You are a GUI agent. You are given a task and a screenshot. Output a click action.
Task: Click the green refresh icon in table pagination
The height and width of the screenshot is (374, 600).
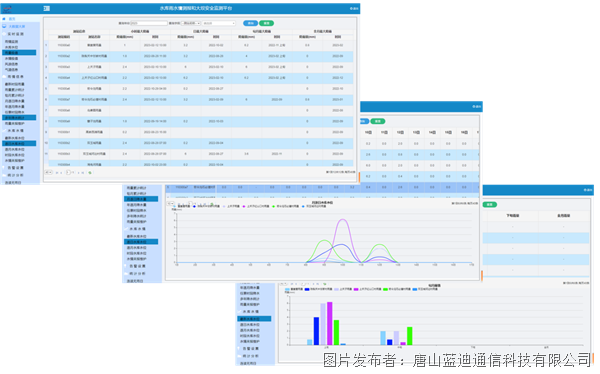[90, 173]
